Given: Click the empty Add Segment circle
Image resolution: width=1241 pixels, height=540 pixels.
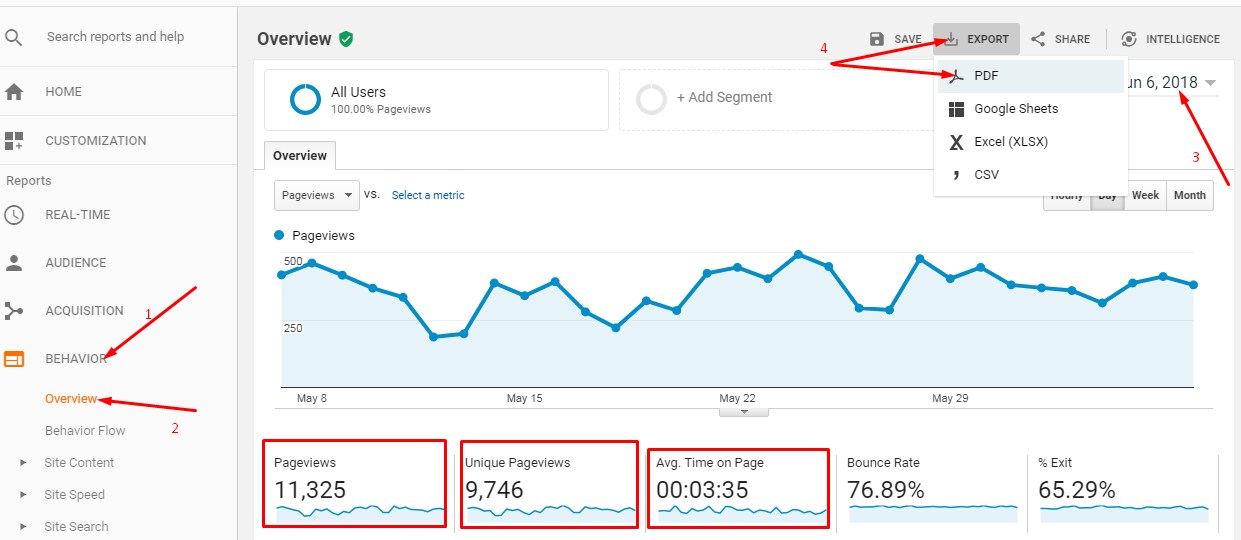Looking at the screenshot, I should [x=652, y=99].
